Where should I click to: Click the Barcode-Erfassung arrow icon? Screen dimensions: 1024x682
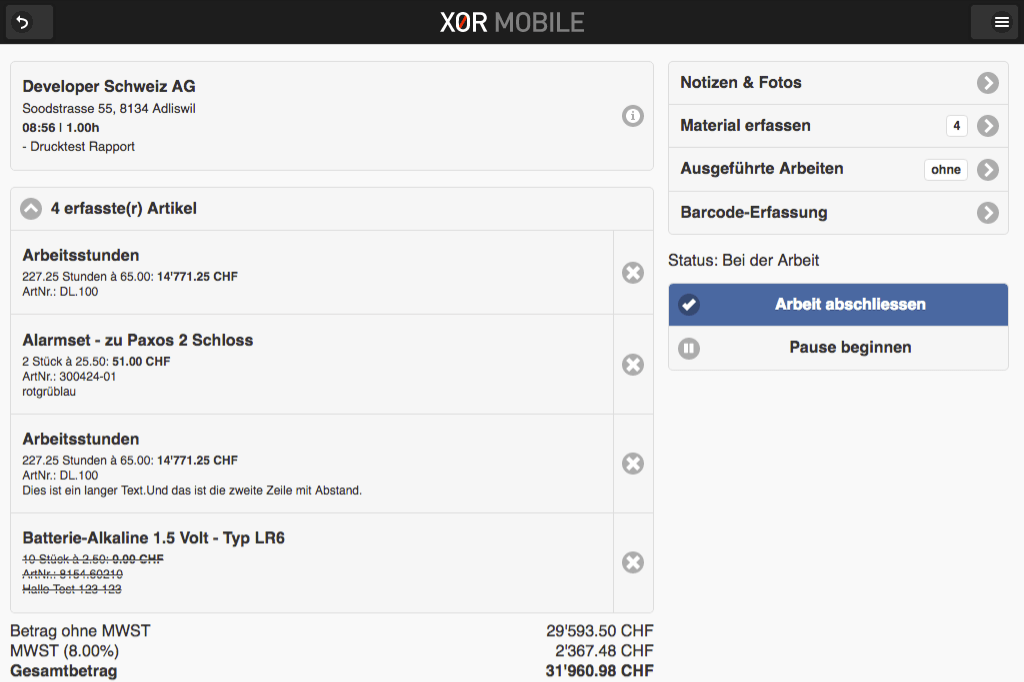click(988, 212)
